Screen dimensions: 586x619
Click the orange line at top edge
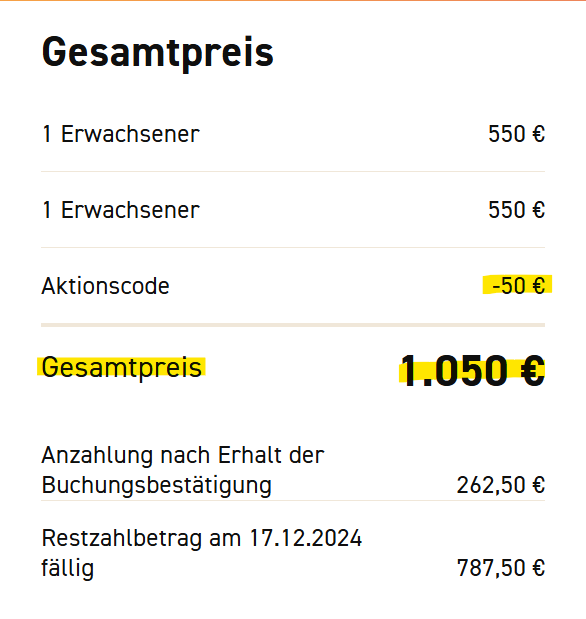pos(293,0)
